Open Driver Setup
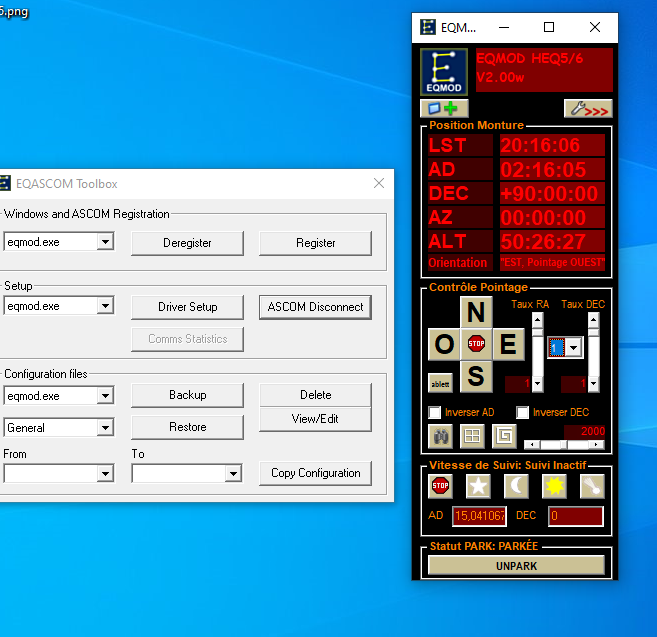657x637 pixels. coord(187,307)
